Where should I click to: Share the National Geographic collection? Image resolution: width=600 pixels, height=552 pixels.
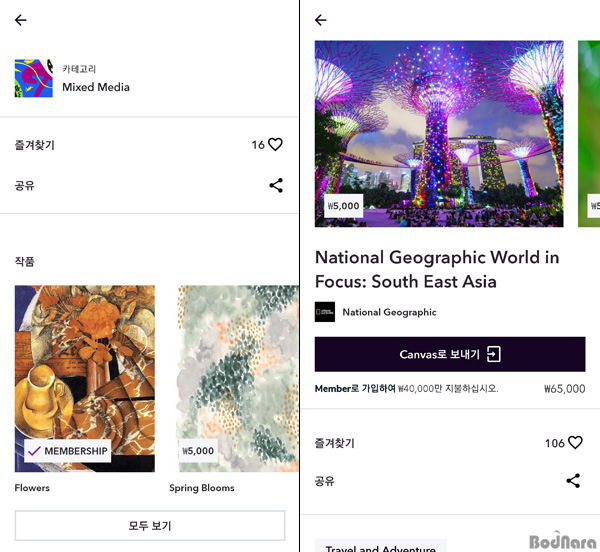573,481
